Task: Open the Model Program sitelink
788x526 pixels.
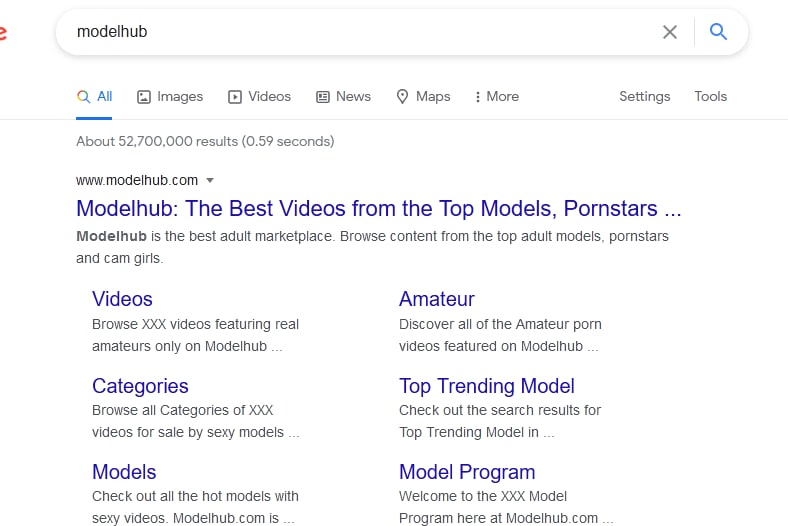Action: [467, 472]
